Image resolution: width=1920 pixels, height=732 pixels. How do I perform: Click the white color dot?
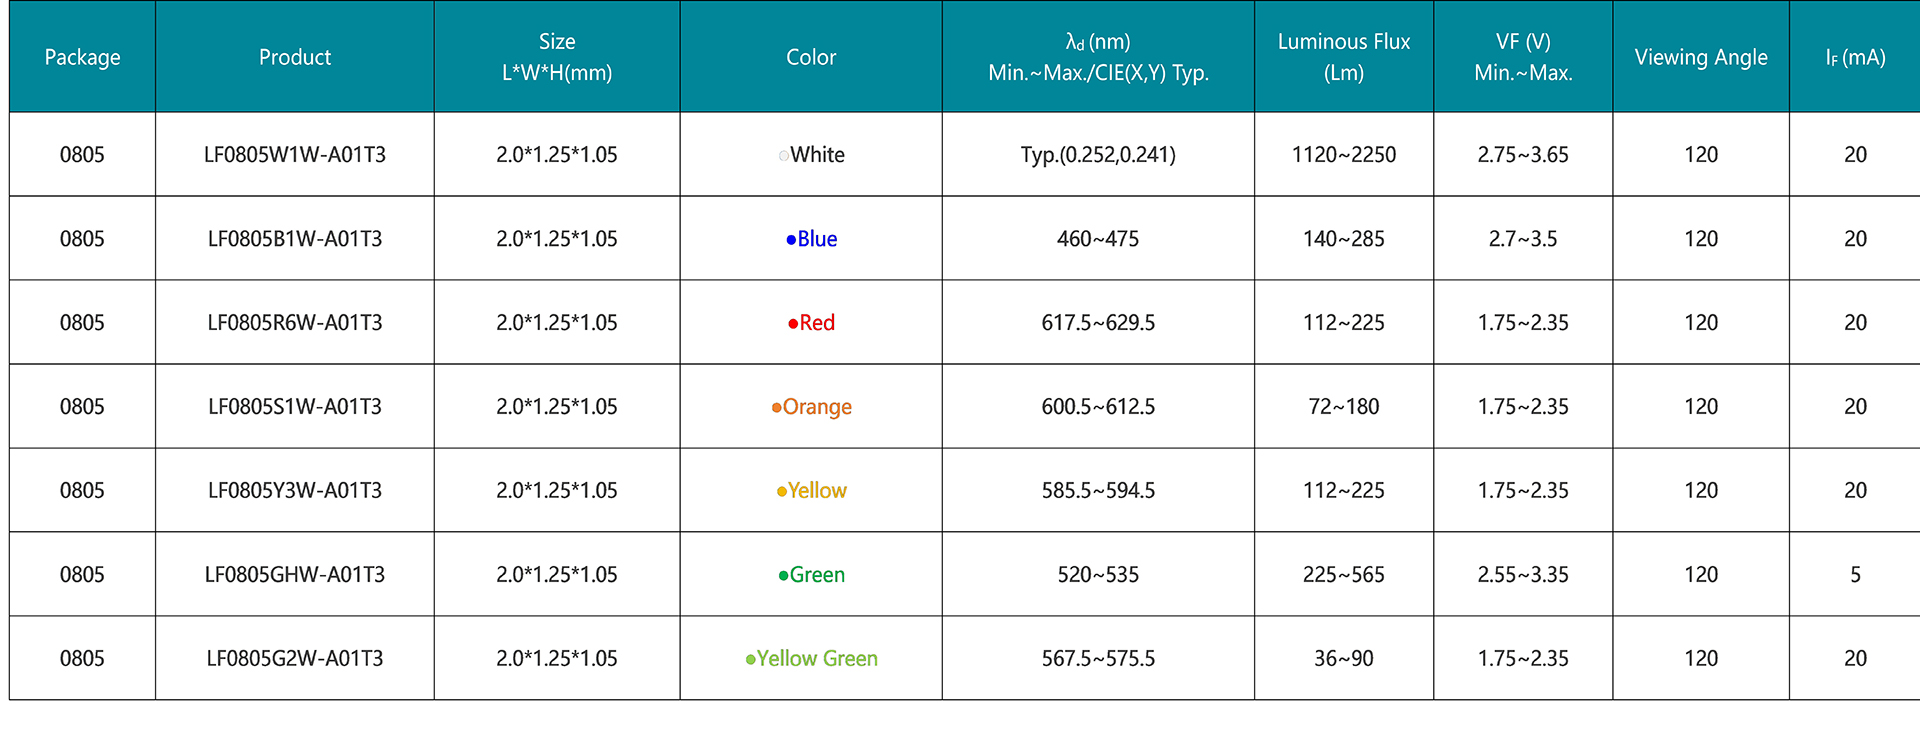point(784,156)
